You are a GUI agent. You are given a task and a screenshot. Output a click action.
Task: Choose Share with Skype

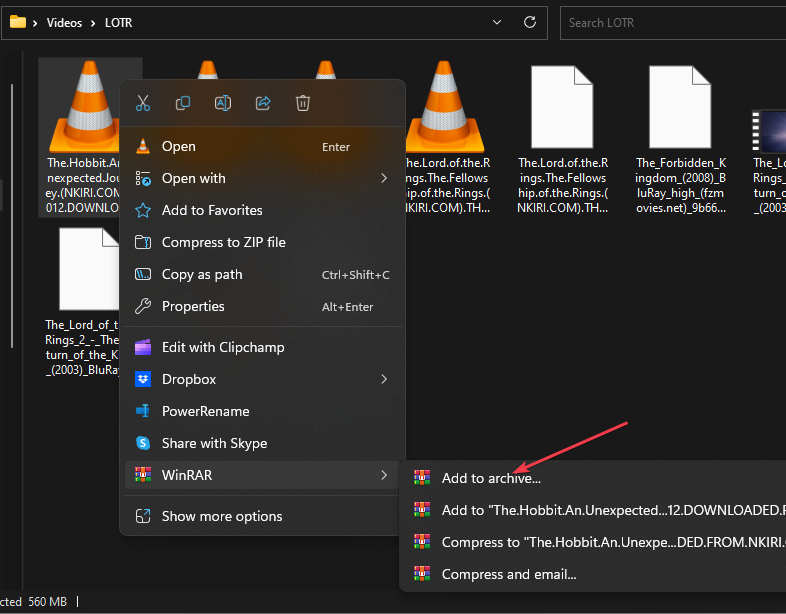(x=262, y=443)
